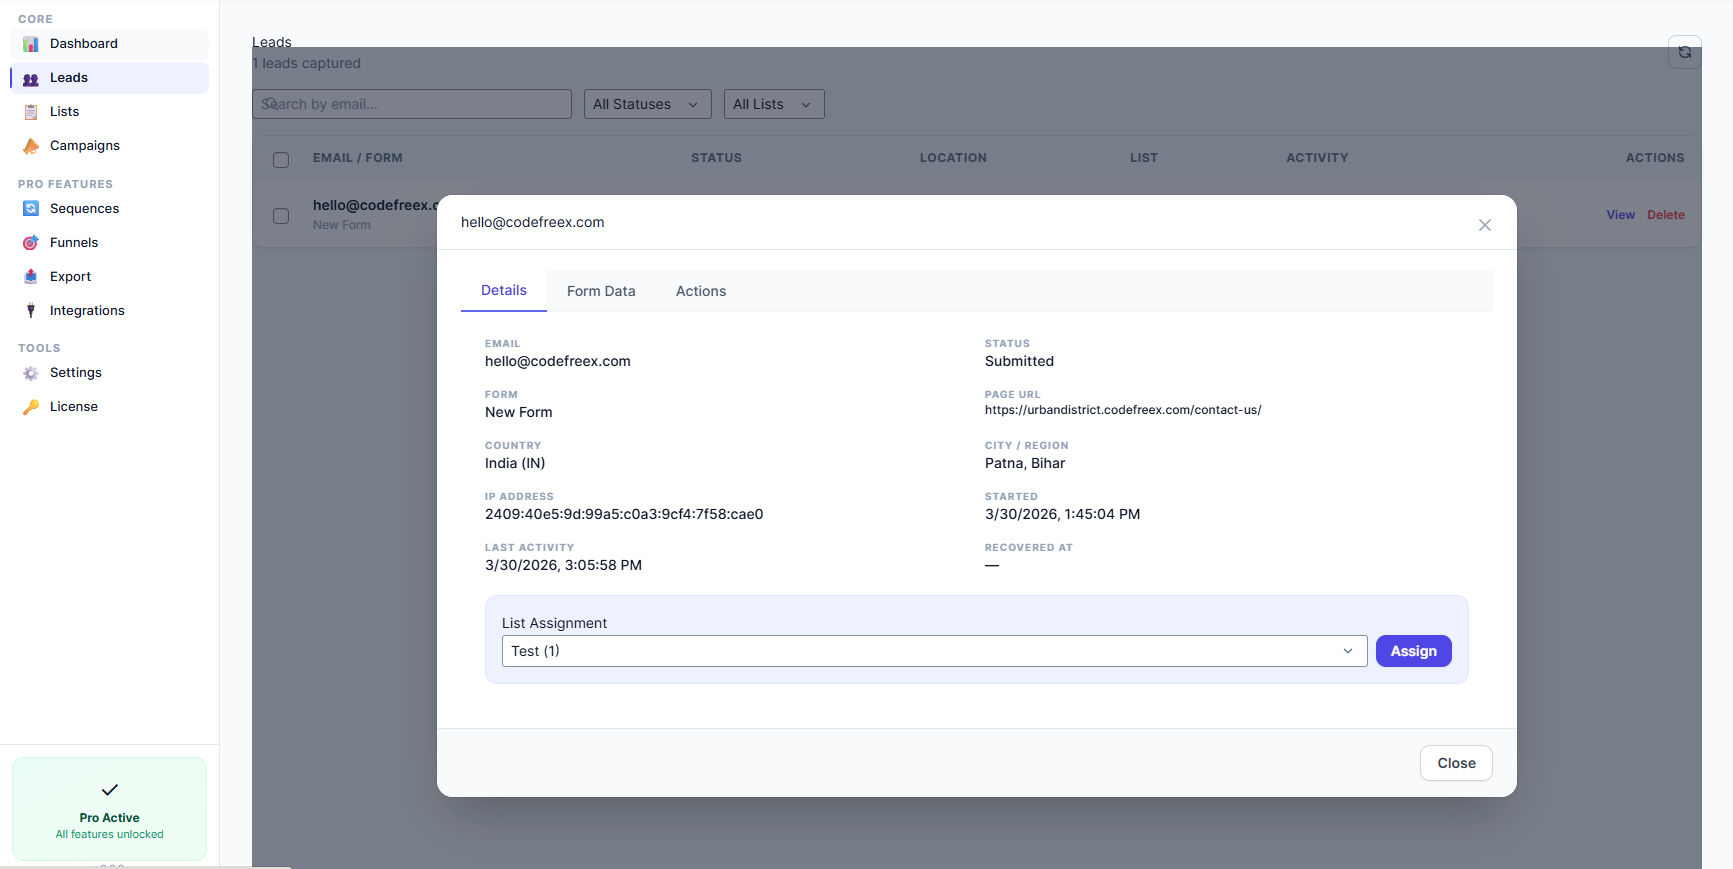Open Integrations menu item

pyautogui.click(x=110, y=311)
